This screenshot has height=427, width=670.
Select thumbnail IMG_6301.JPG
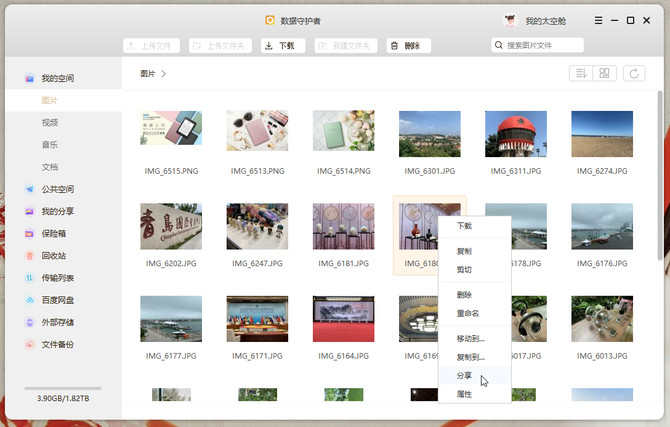coord(430,134)
